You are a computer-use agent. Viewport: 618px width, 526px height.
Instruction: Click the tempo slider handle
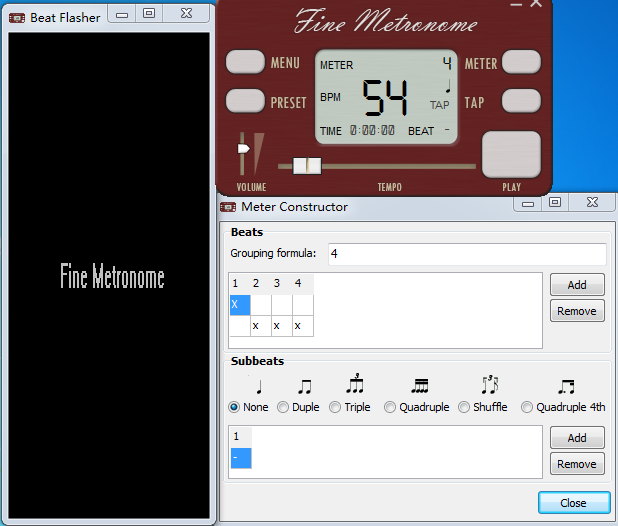(x=306, y=165)
